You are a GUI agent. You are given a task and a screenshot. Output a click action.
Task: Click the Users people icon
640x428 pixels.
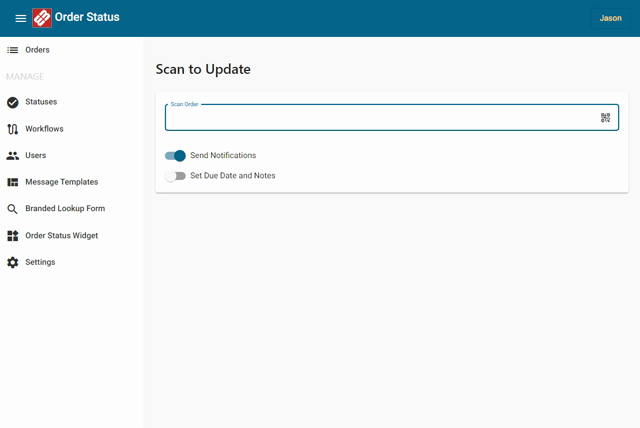click(x=13, y=156)
